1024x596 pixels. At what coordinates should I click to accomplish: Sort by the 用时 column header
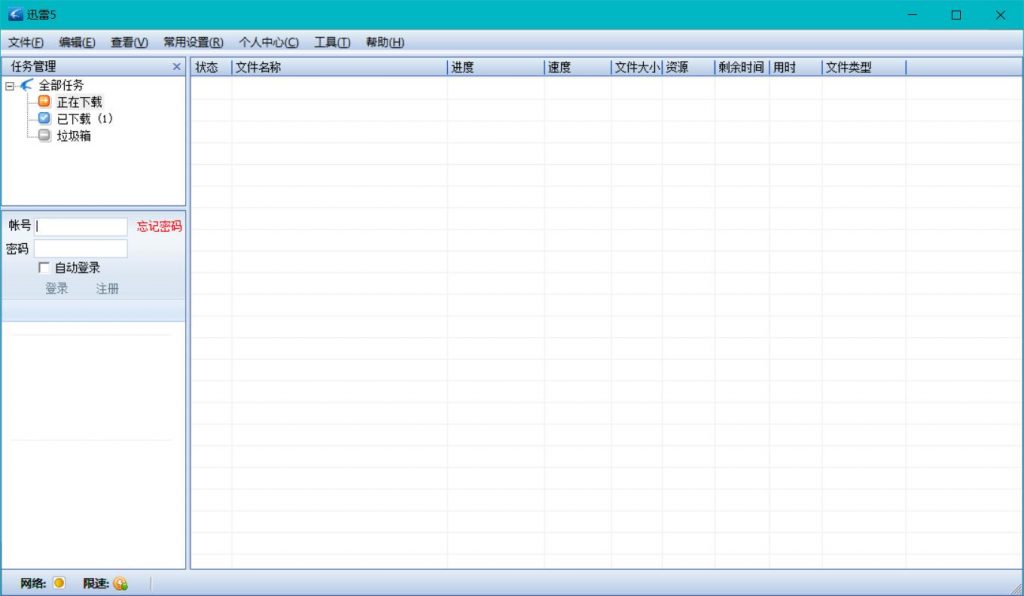pos(796,67)
